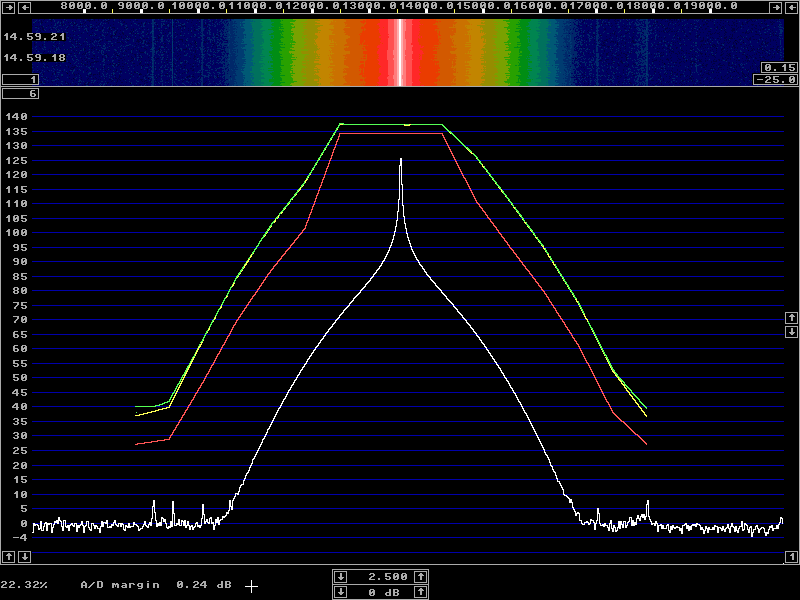Click the 19000.0 frequency scale label
Image resolution: width=800 pixels, height=600 pixels.
(710, 6)
